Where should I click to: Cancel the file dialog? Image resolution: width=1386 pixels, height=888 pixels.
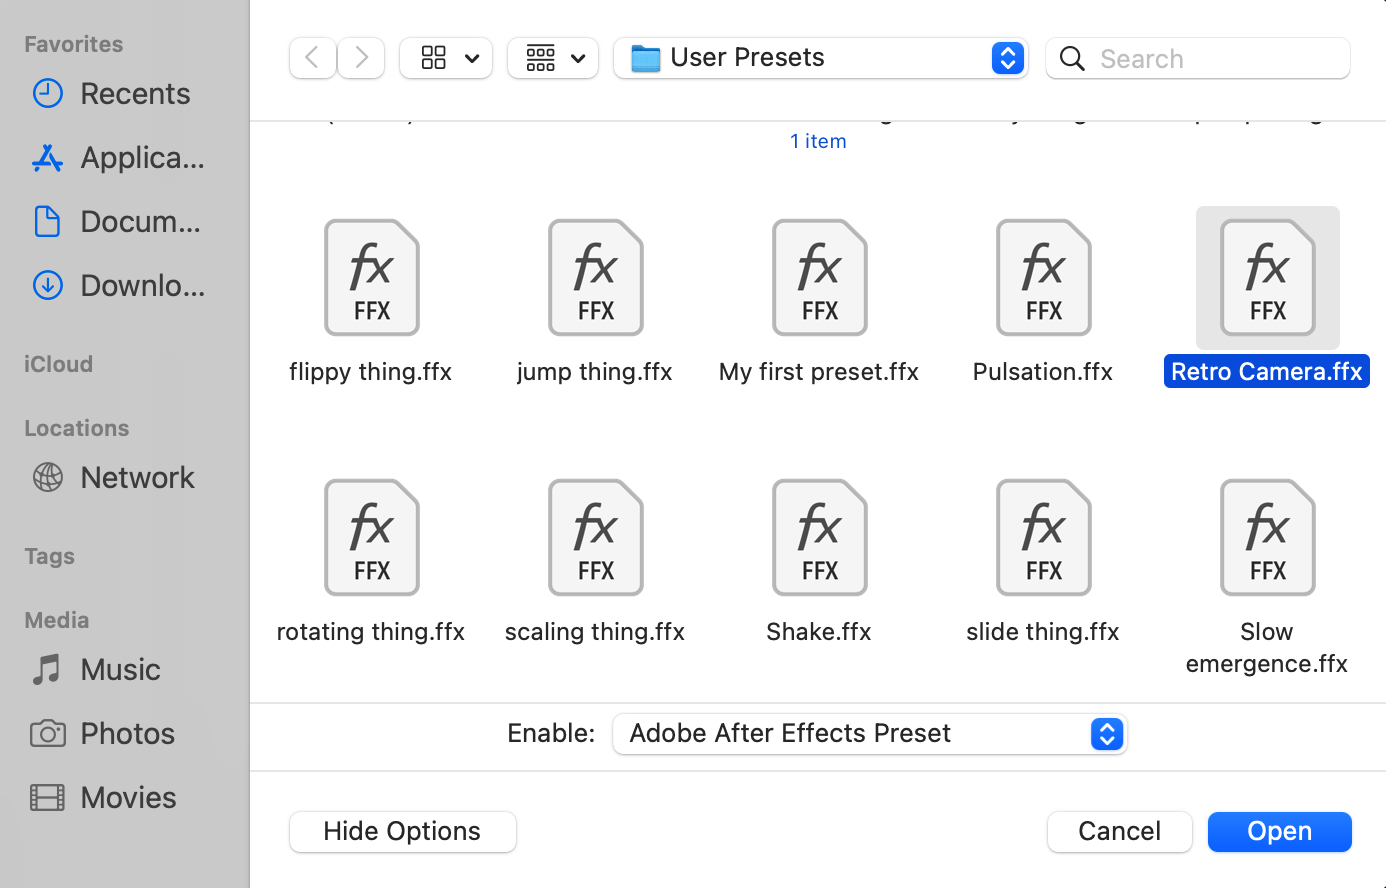click(1119, 831)
